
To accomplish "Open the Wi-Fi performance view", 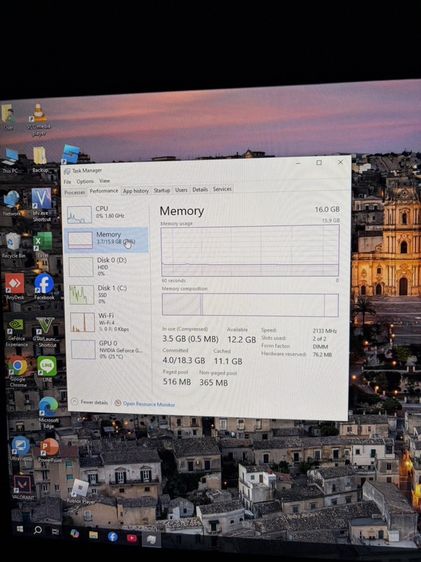I will 108,322.
